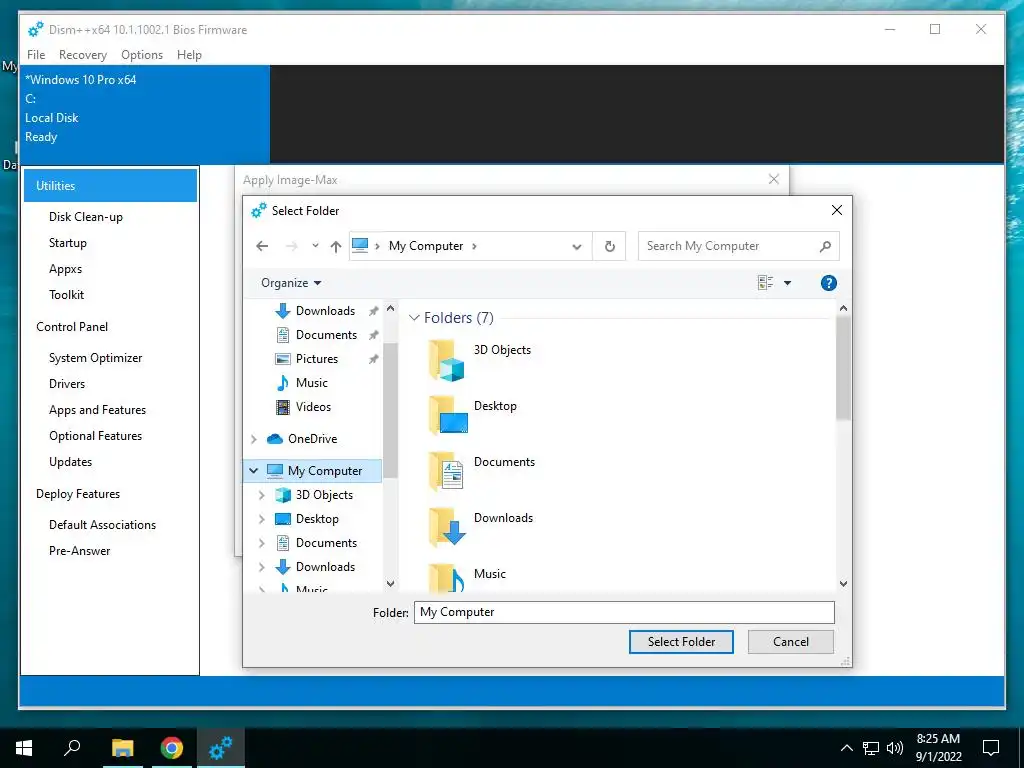The height and width of the screenshot is (768, 1024).
Task: Open File Explorer from taskbar
Action: (122, 748)
